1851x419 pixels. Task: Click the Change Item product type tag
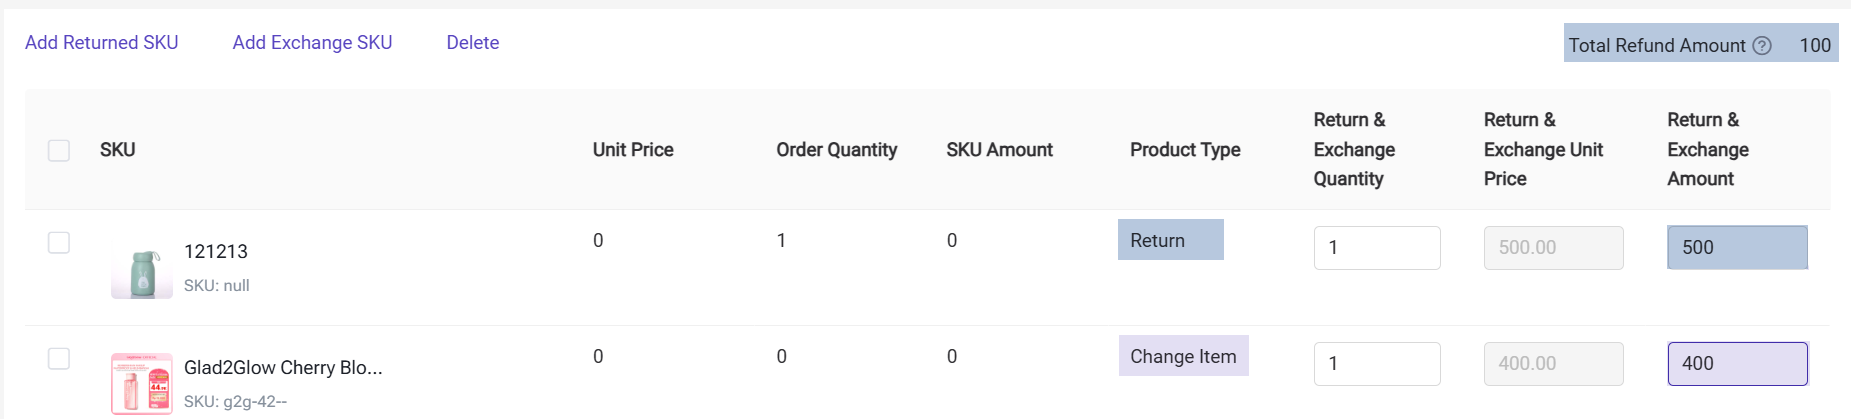click(1183, 356)
